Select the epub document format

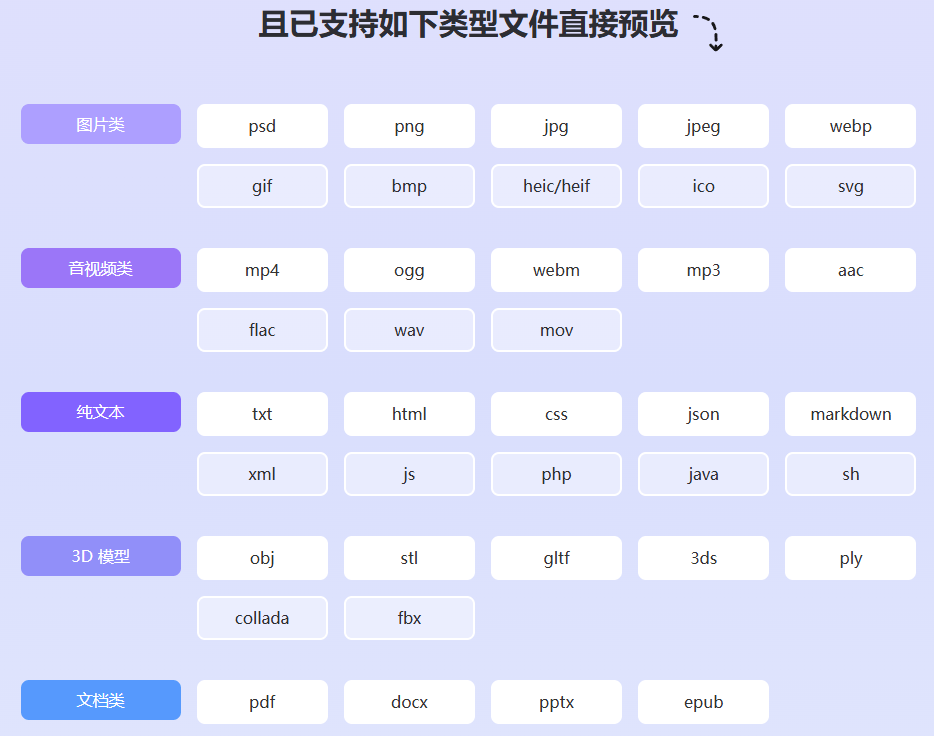(703, 702)
